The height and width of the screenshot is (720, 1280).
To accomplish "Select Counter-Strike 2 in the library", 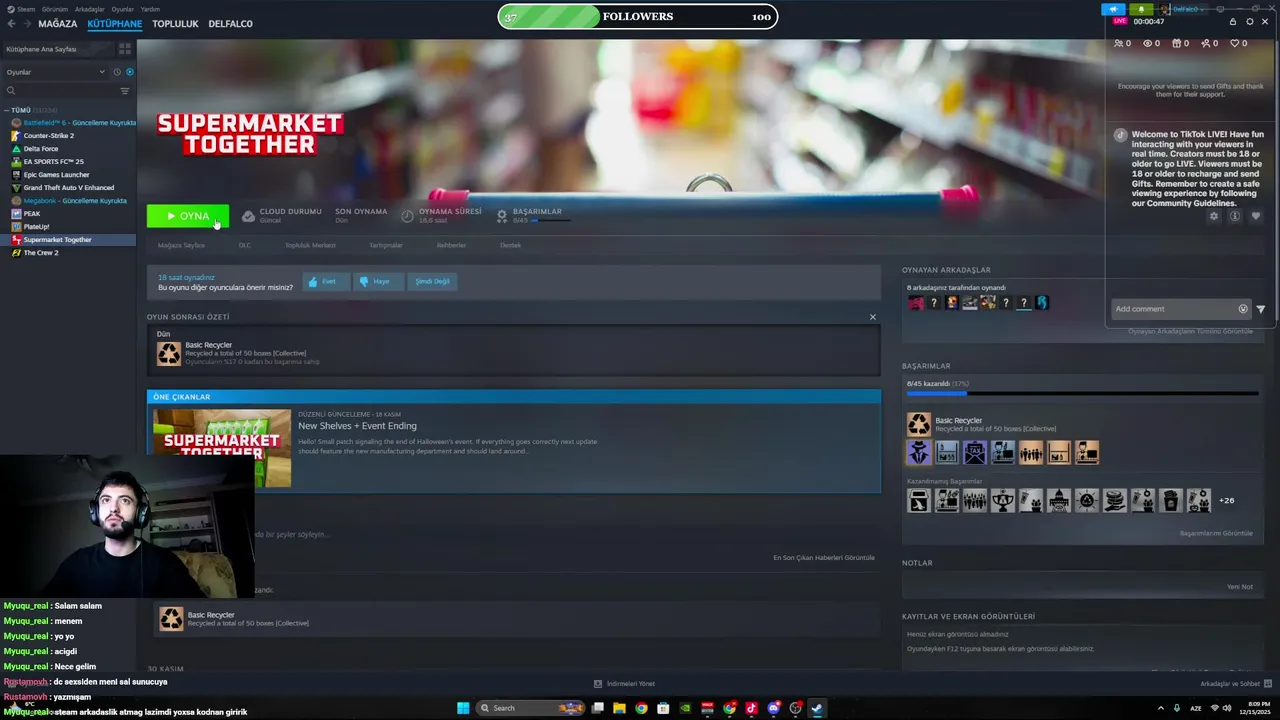I will (x=48, y=136).
